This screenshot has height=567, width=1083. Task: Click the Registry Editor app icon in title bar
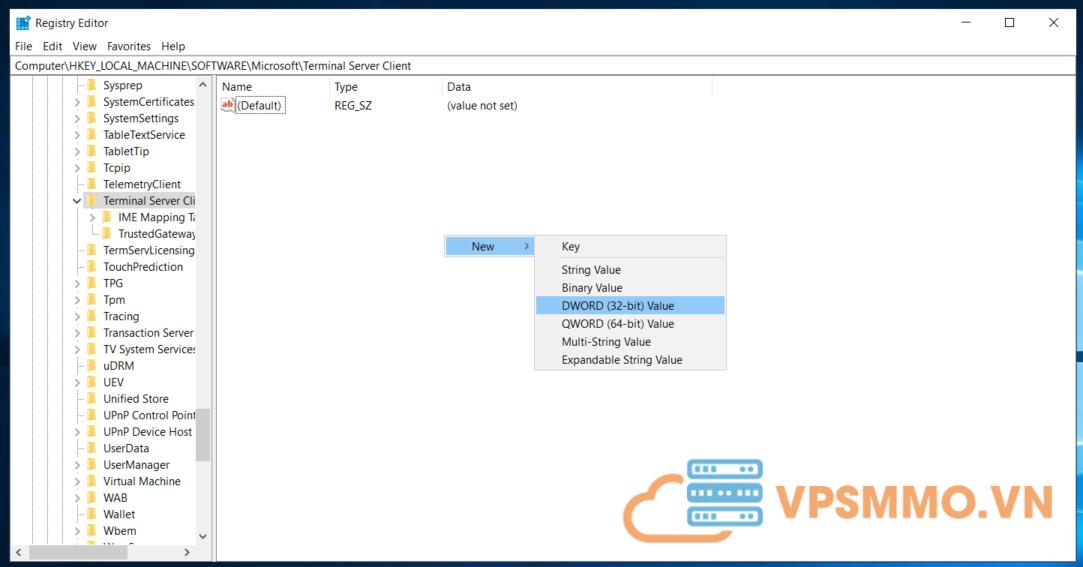[23, 23]
